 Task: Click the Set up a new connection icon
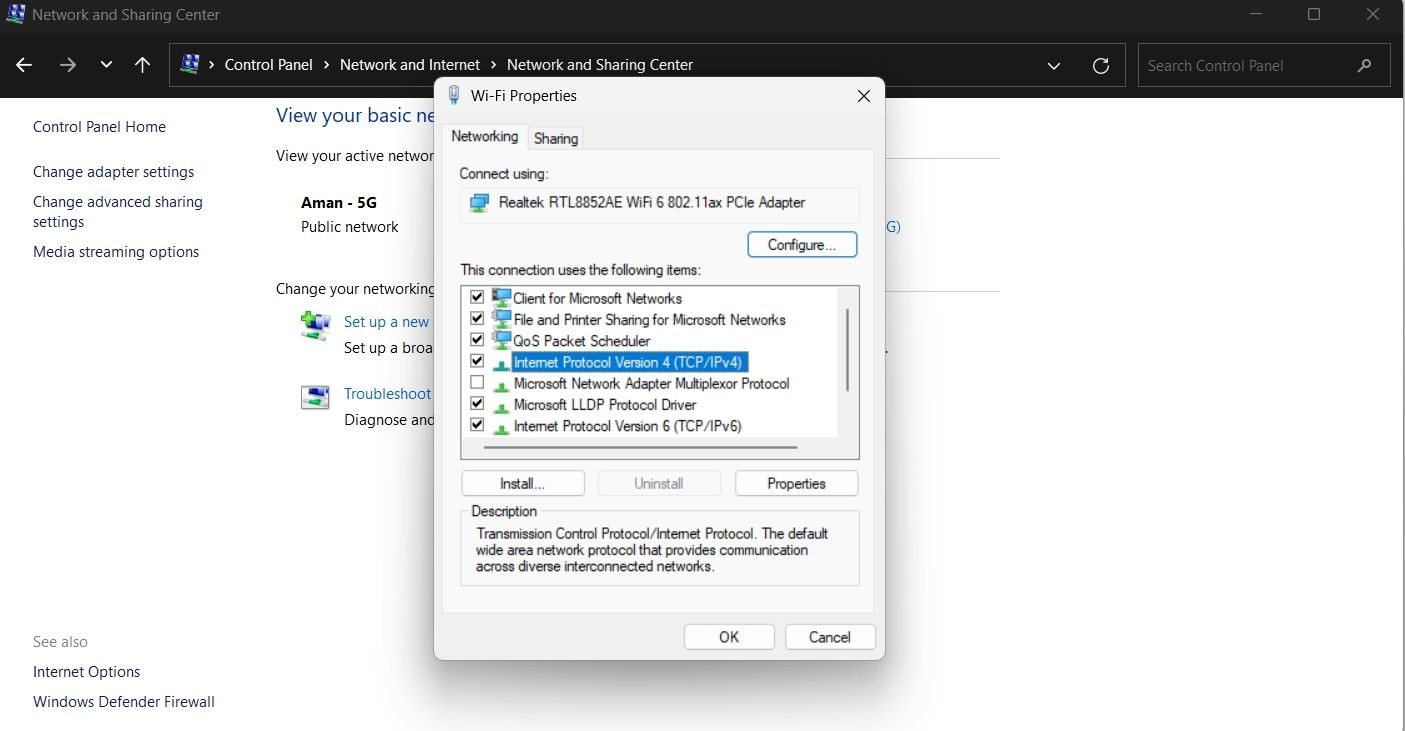click(x=315, y=326)
